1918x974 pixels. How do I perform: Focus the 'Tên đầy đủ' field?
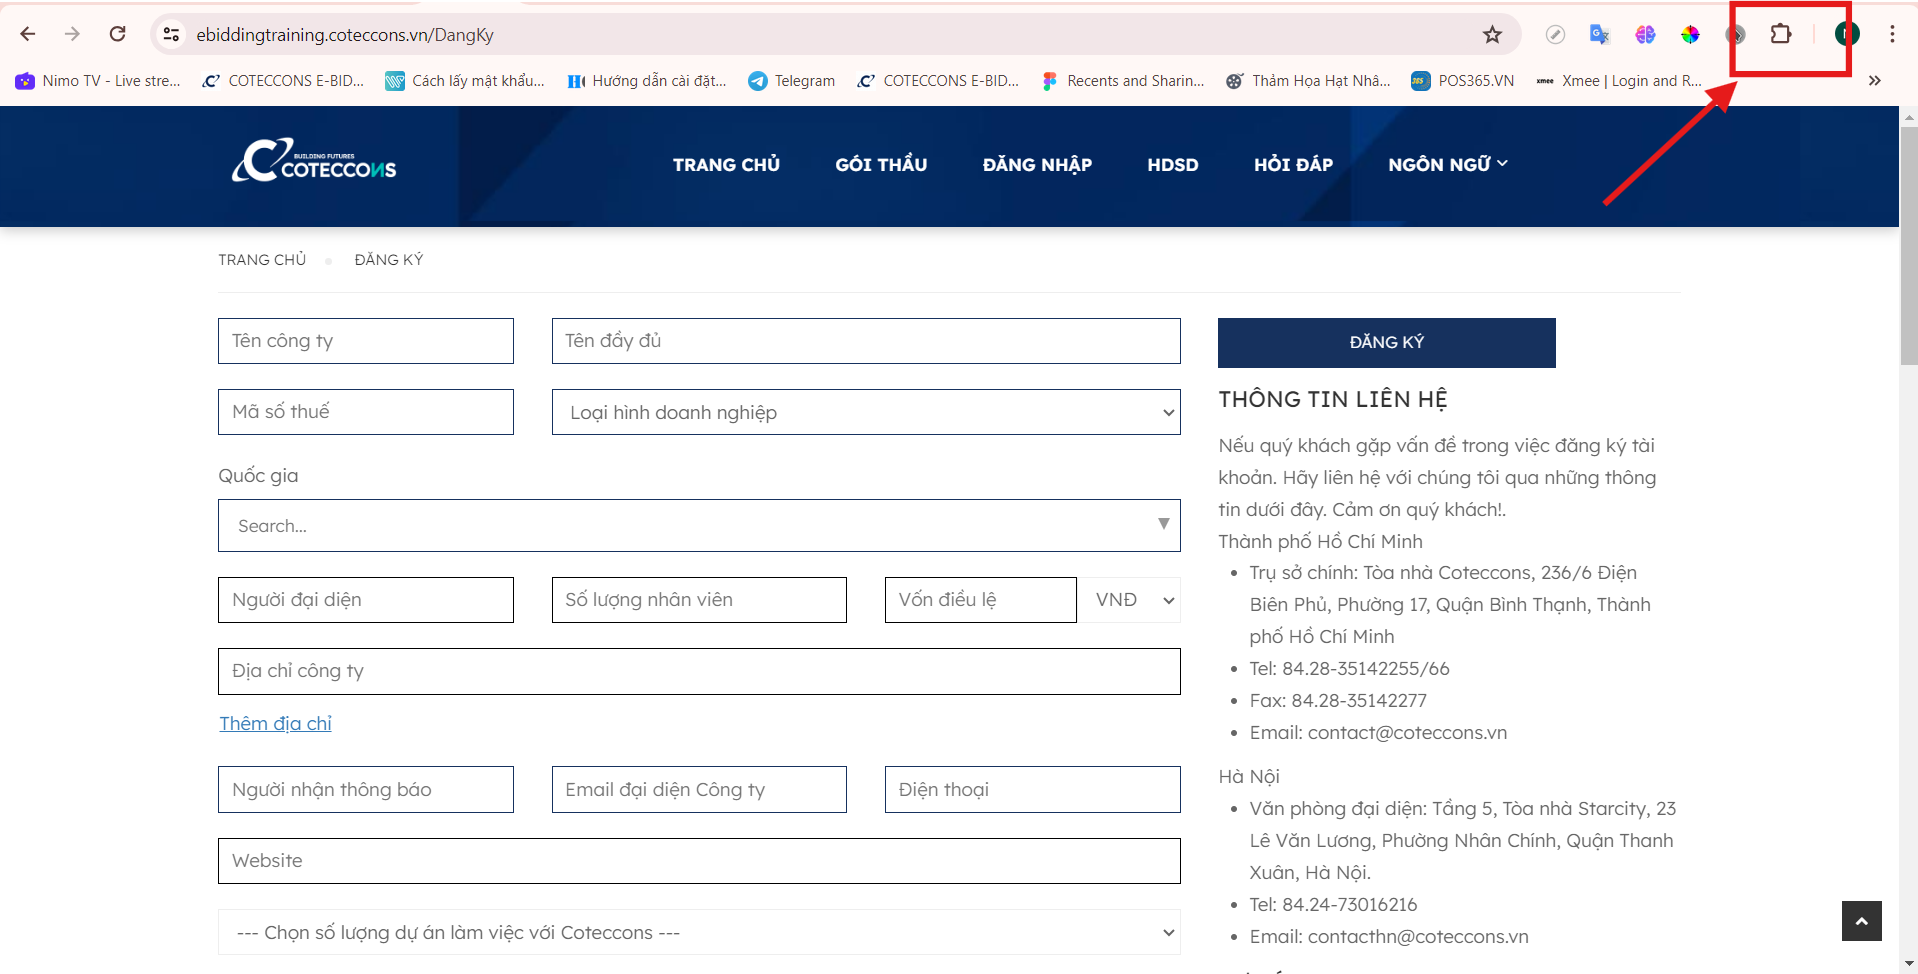tap(866, 341)
